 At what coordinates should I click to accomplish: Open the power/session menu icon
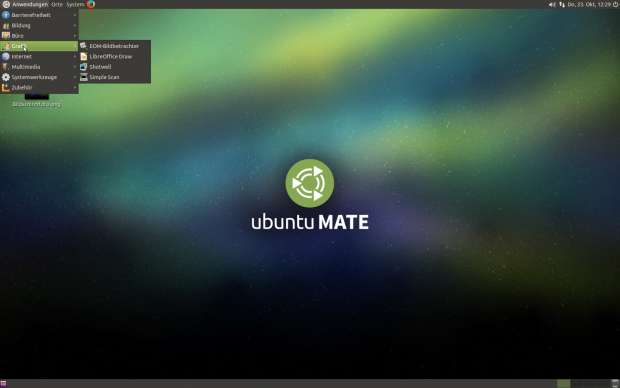coord(616,4)
